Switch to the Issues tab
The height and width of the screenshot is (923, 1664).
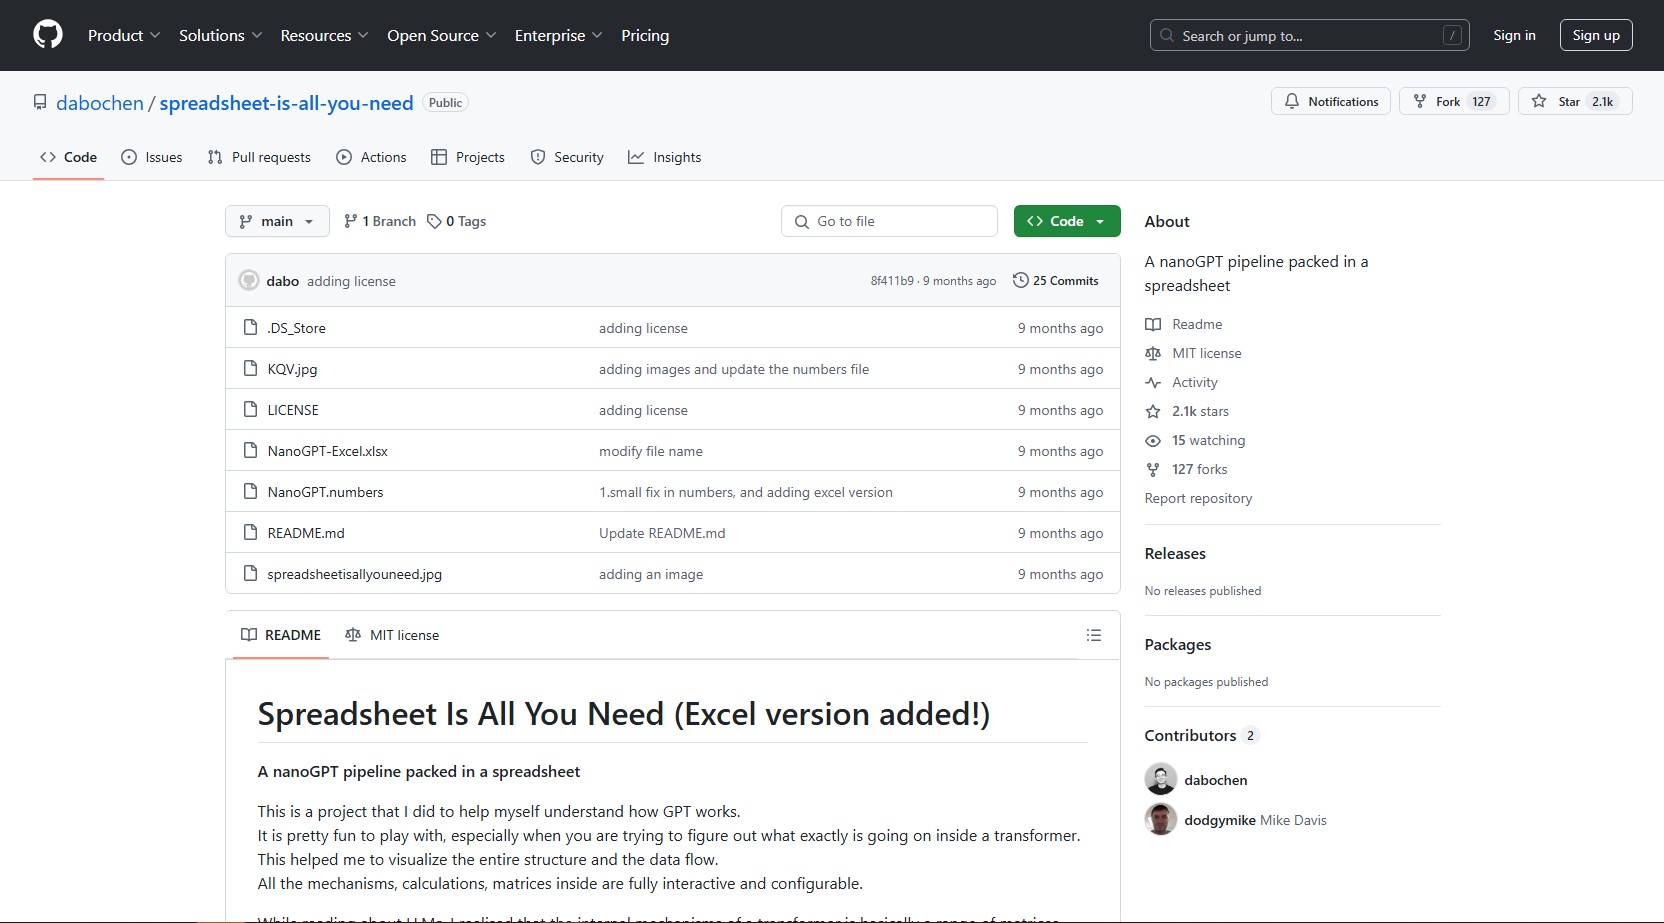click(152, 158)
